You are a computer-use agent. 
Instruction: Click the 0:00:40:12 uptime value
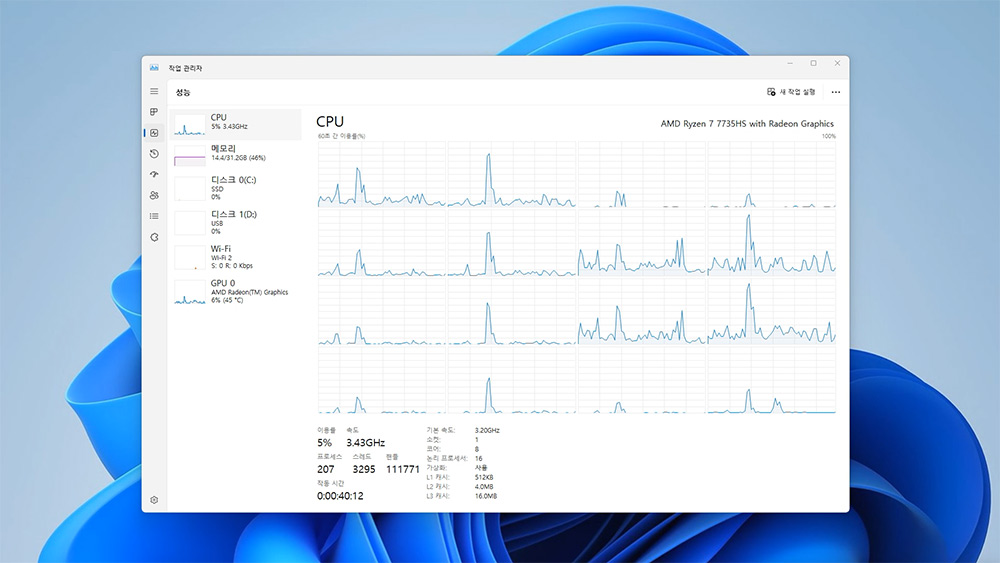click(340, 496)
